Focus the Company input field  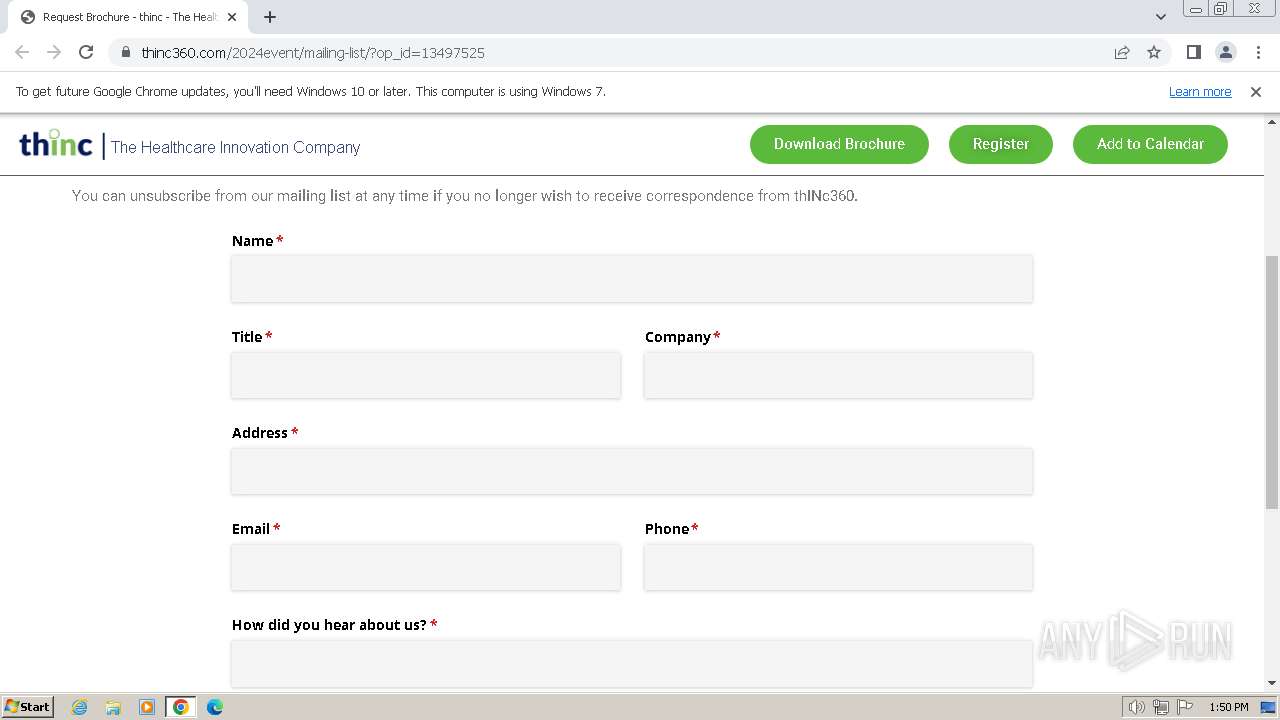coord(838,375)
